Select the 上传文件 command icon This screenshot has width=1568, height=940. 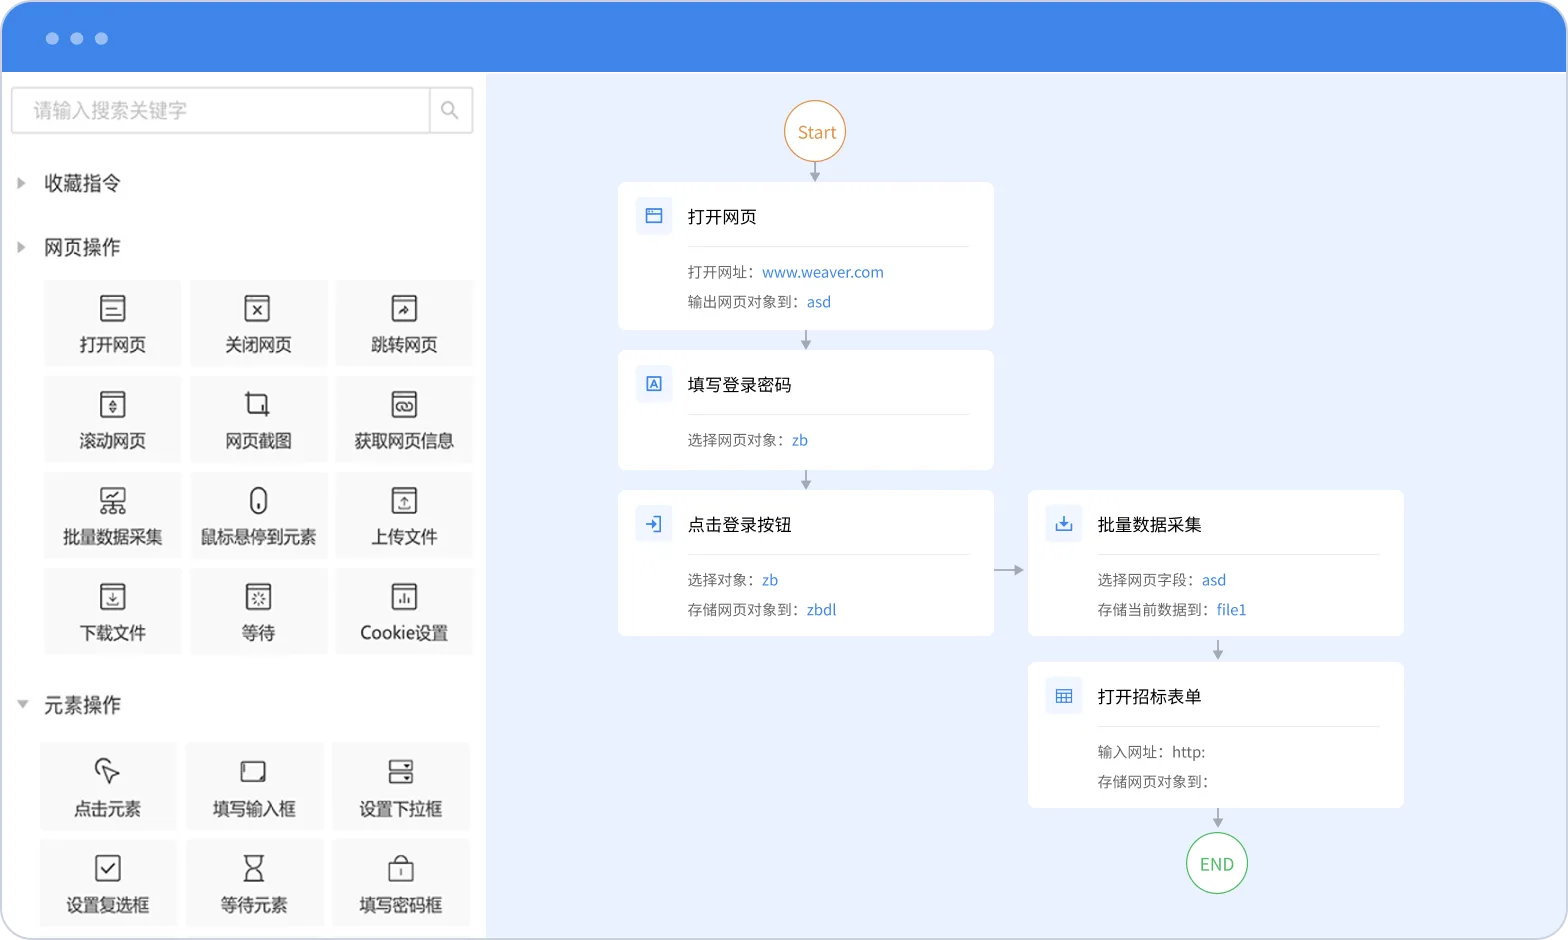pos(404,500)
